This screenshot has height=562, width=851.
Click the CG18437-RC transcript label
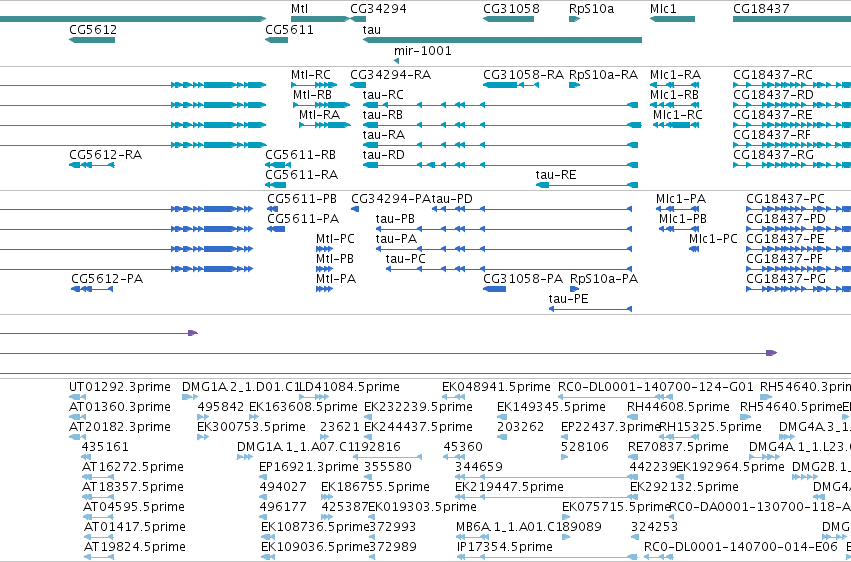click(x=773, y=75)
